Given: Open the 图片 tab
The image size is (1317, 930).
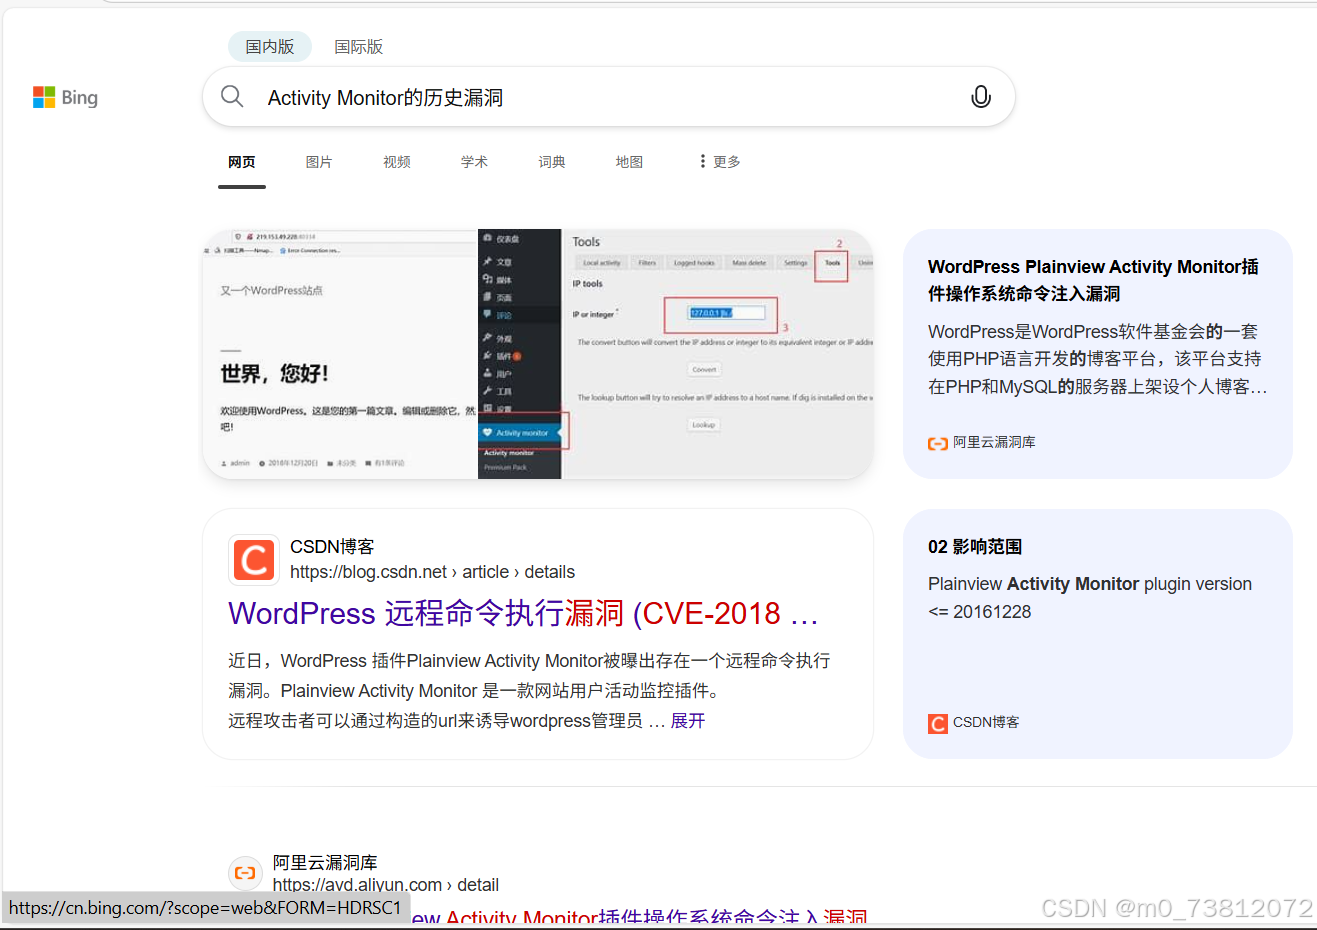Looking at the screenshot, I should click(319, 161).
